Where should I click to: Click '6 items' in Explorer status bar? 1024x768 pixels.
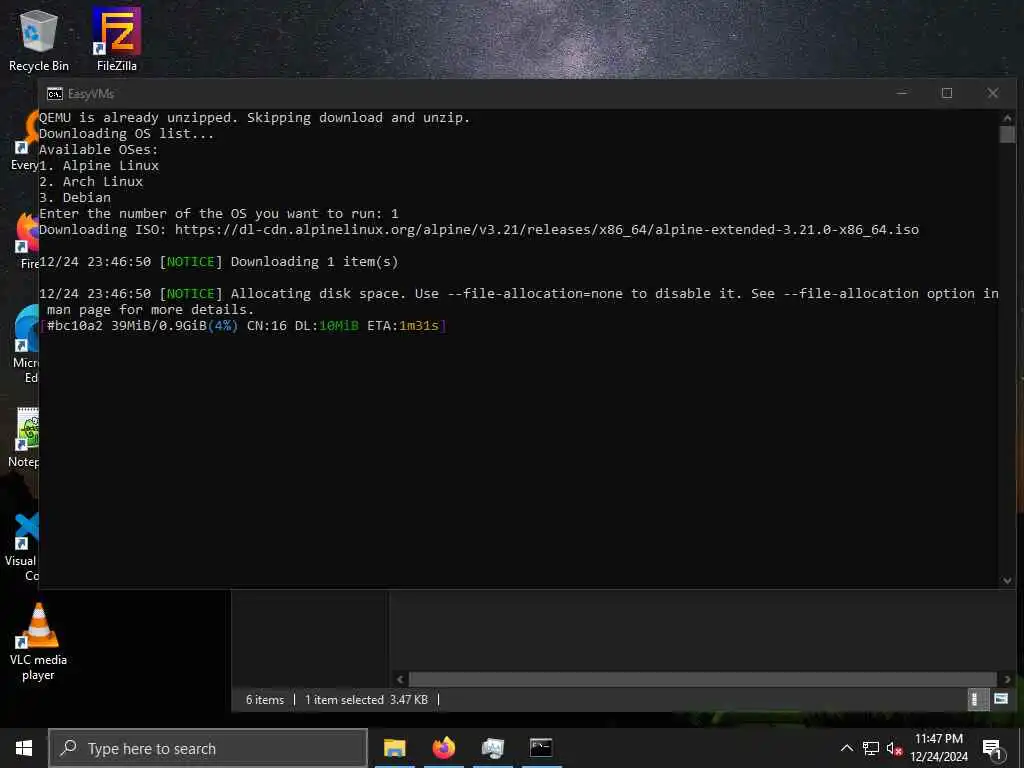(x=265, y=700)
